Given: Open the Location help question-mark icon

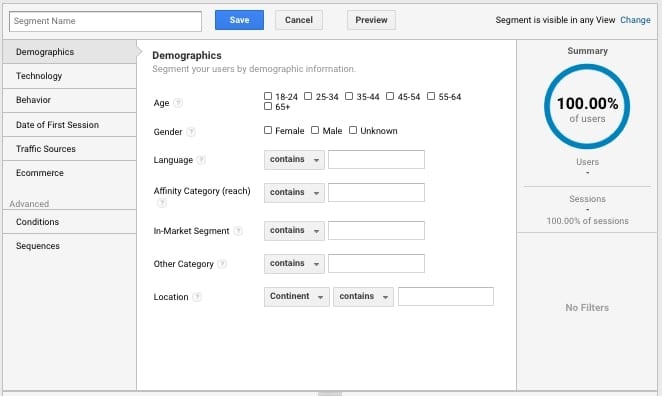Looking at the screenshot, I should [x=197, y=297].
